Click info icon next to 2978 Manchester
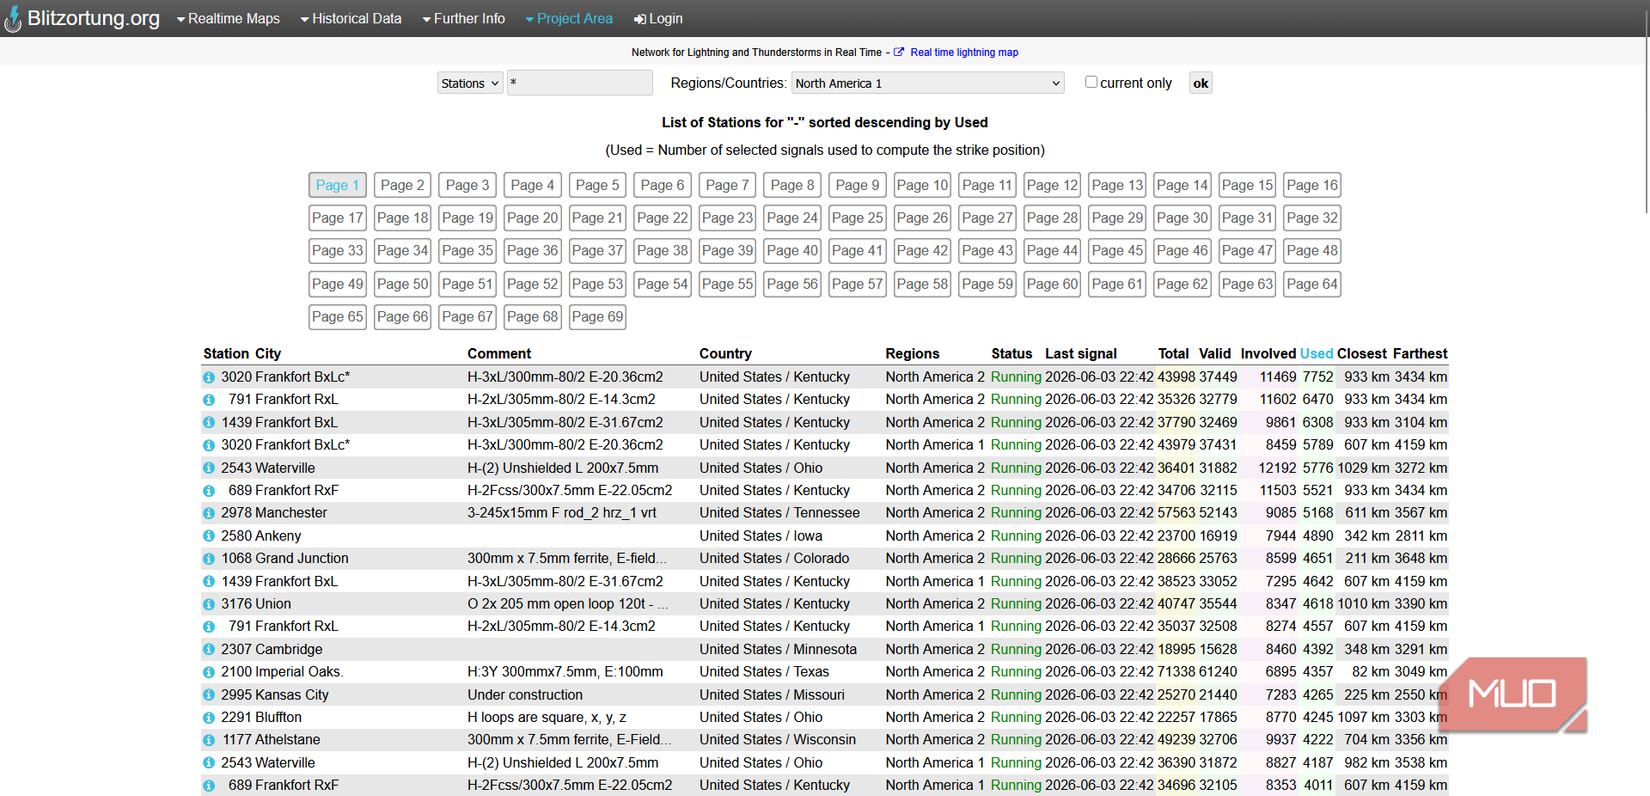The width and height of the screenshot is (1650, 796). point(209,513)
